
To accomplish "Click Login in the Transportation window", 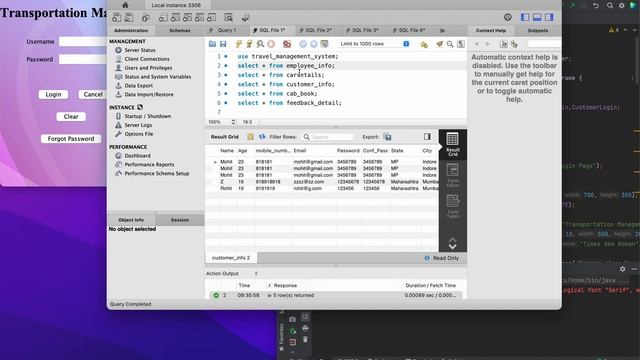I will click(53, 94).
